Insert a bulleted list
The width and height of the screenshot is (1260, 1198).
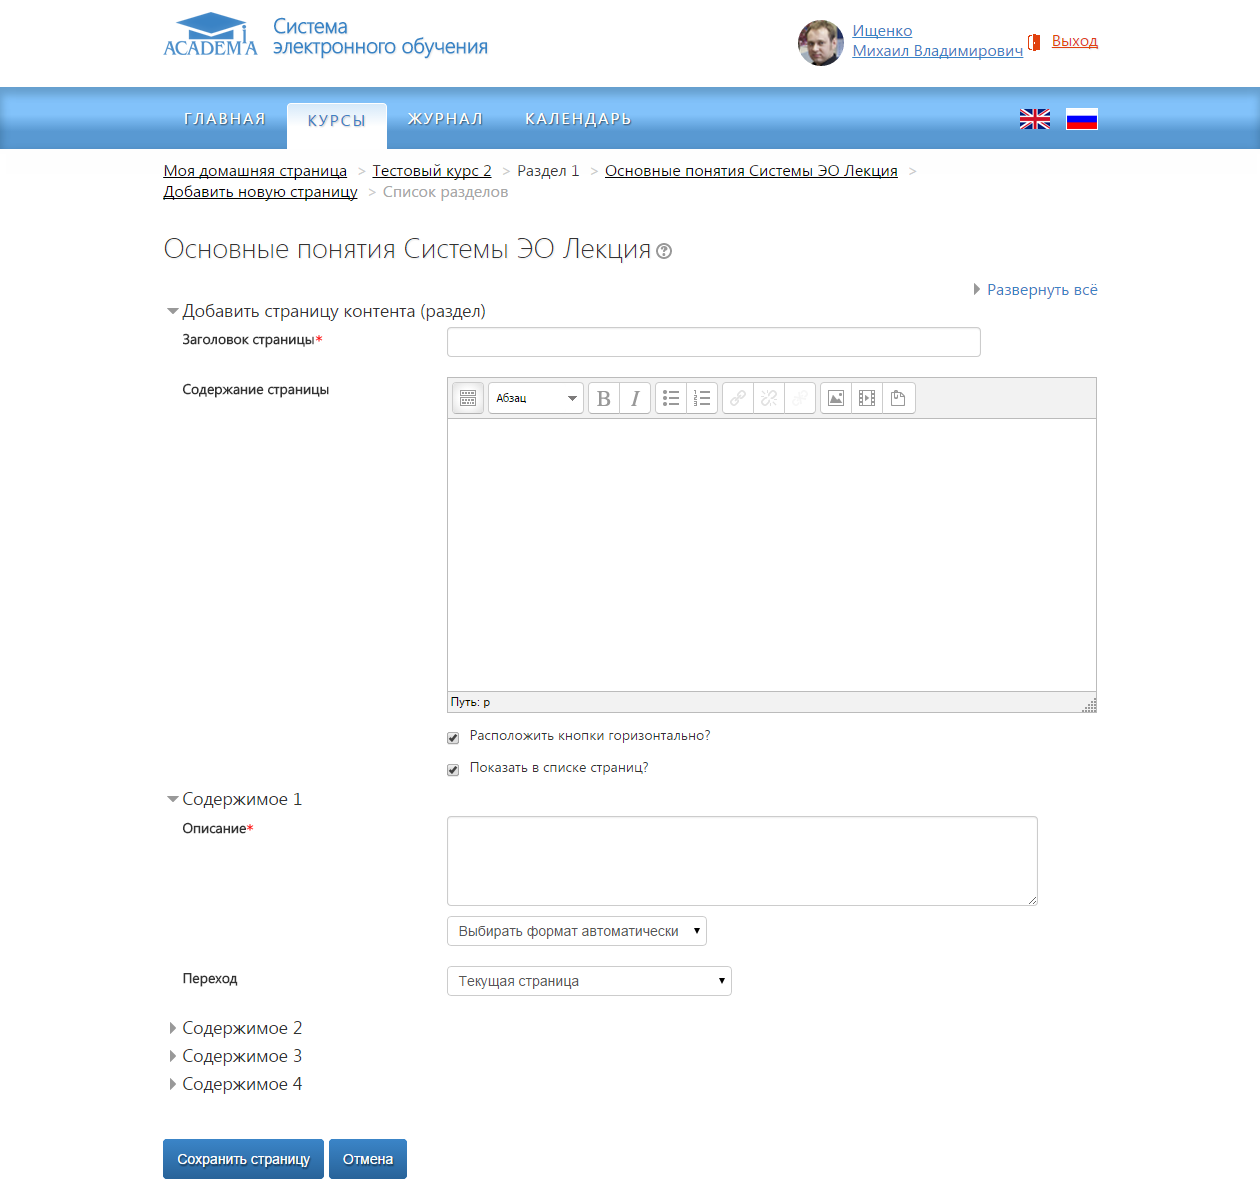coord(671,398)
